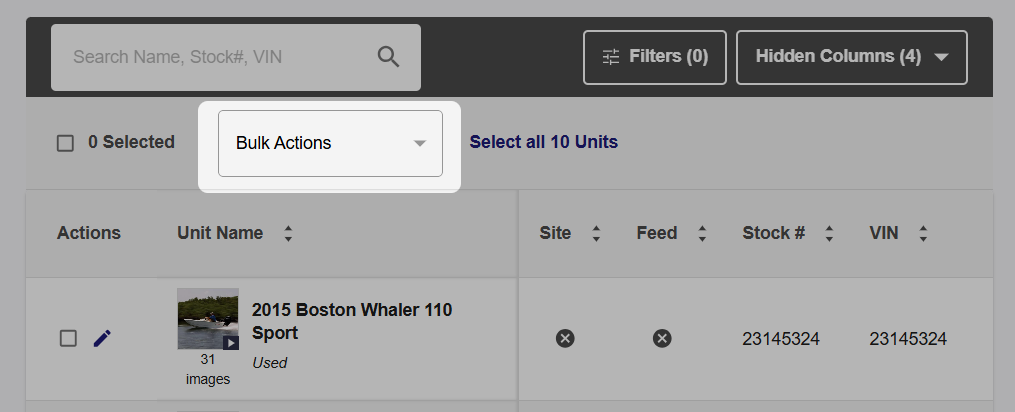Sort the Feed column using arrows
The image size is (1015, 412).
tap(702, 233)
